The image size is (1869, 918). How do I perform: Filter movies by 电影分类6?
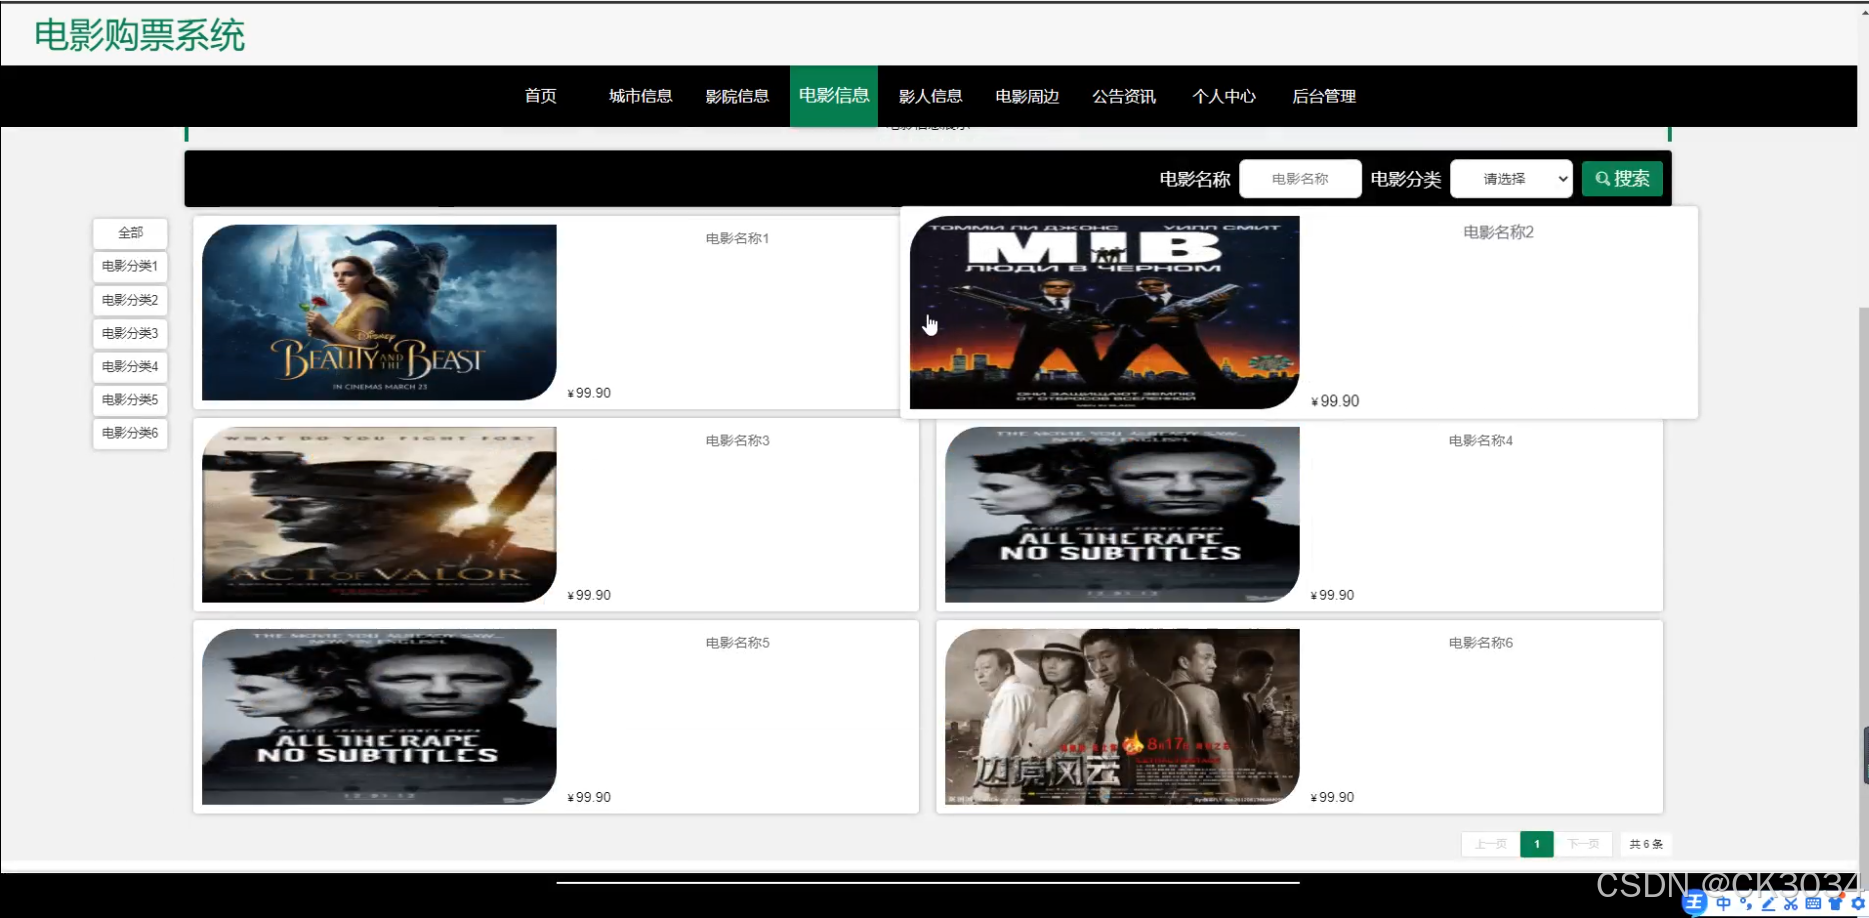(130, 433)
